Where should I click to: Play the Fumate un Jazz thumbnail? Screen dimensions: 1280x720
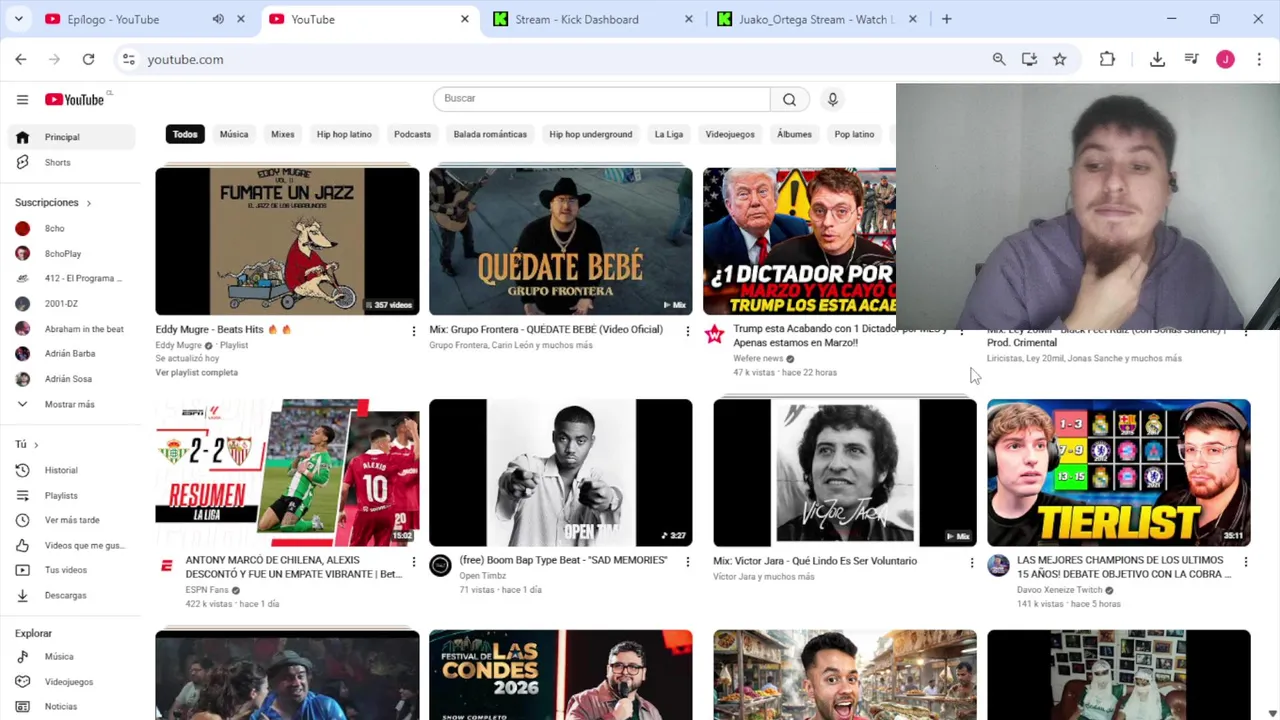[x=287, y=241]
